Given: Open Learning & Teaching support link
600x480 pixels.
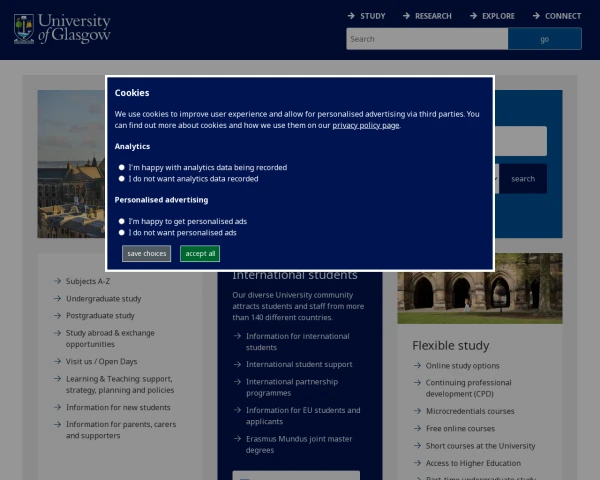Looking at the screenshot, I should [x=120, y=384].
